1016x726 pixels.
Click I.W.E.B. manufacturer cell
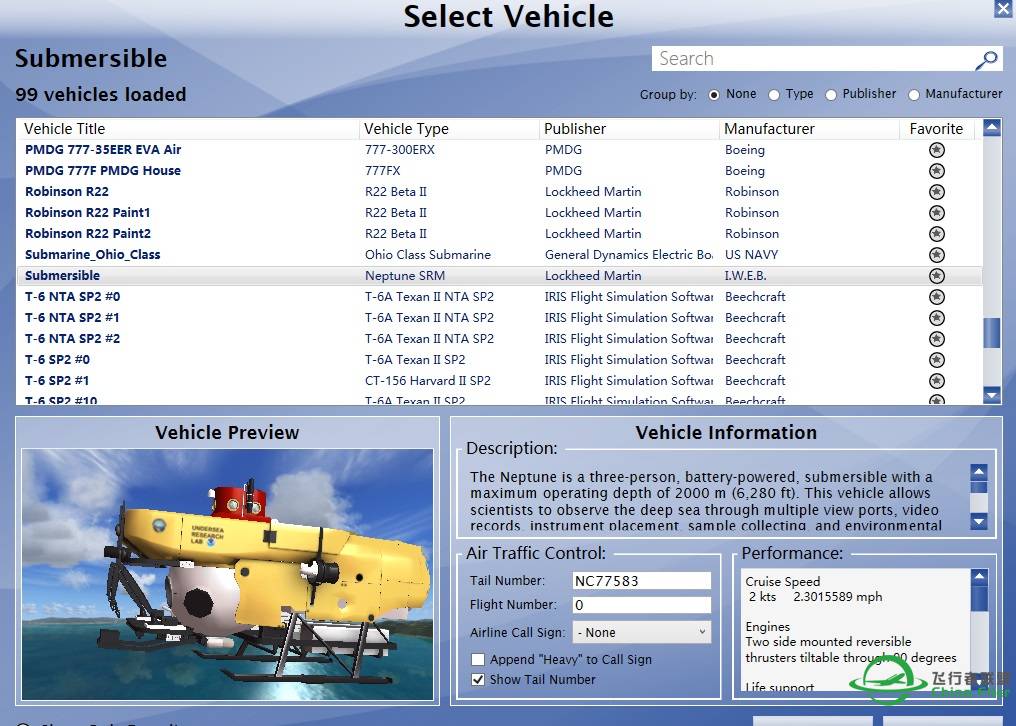tap(745, 275)
